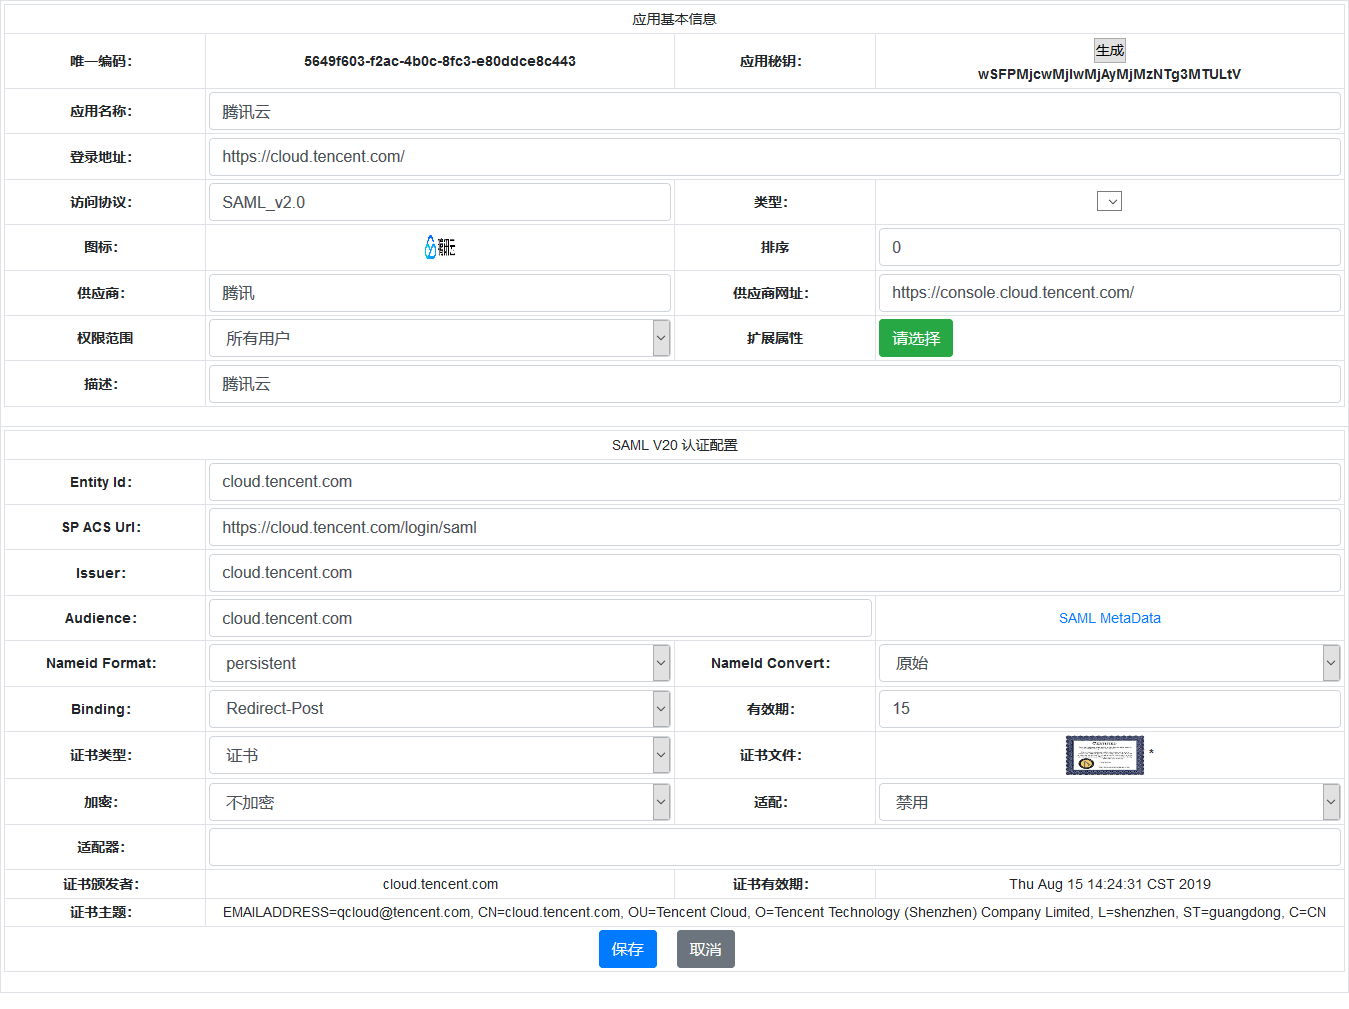1349x1009 pixels.
Task: Click the Tencent Cloud application icon image
Action: pos(440,247)
